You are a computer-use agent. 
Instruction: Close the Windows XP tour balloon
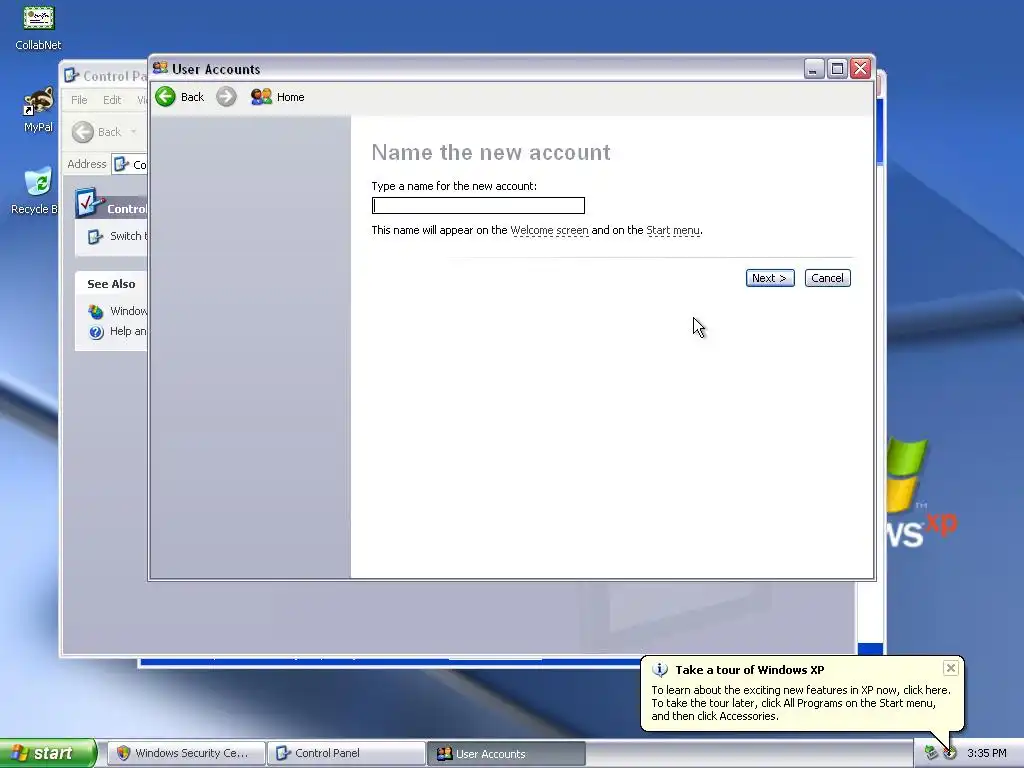click(x=951, y=668)
